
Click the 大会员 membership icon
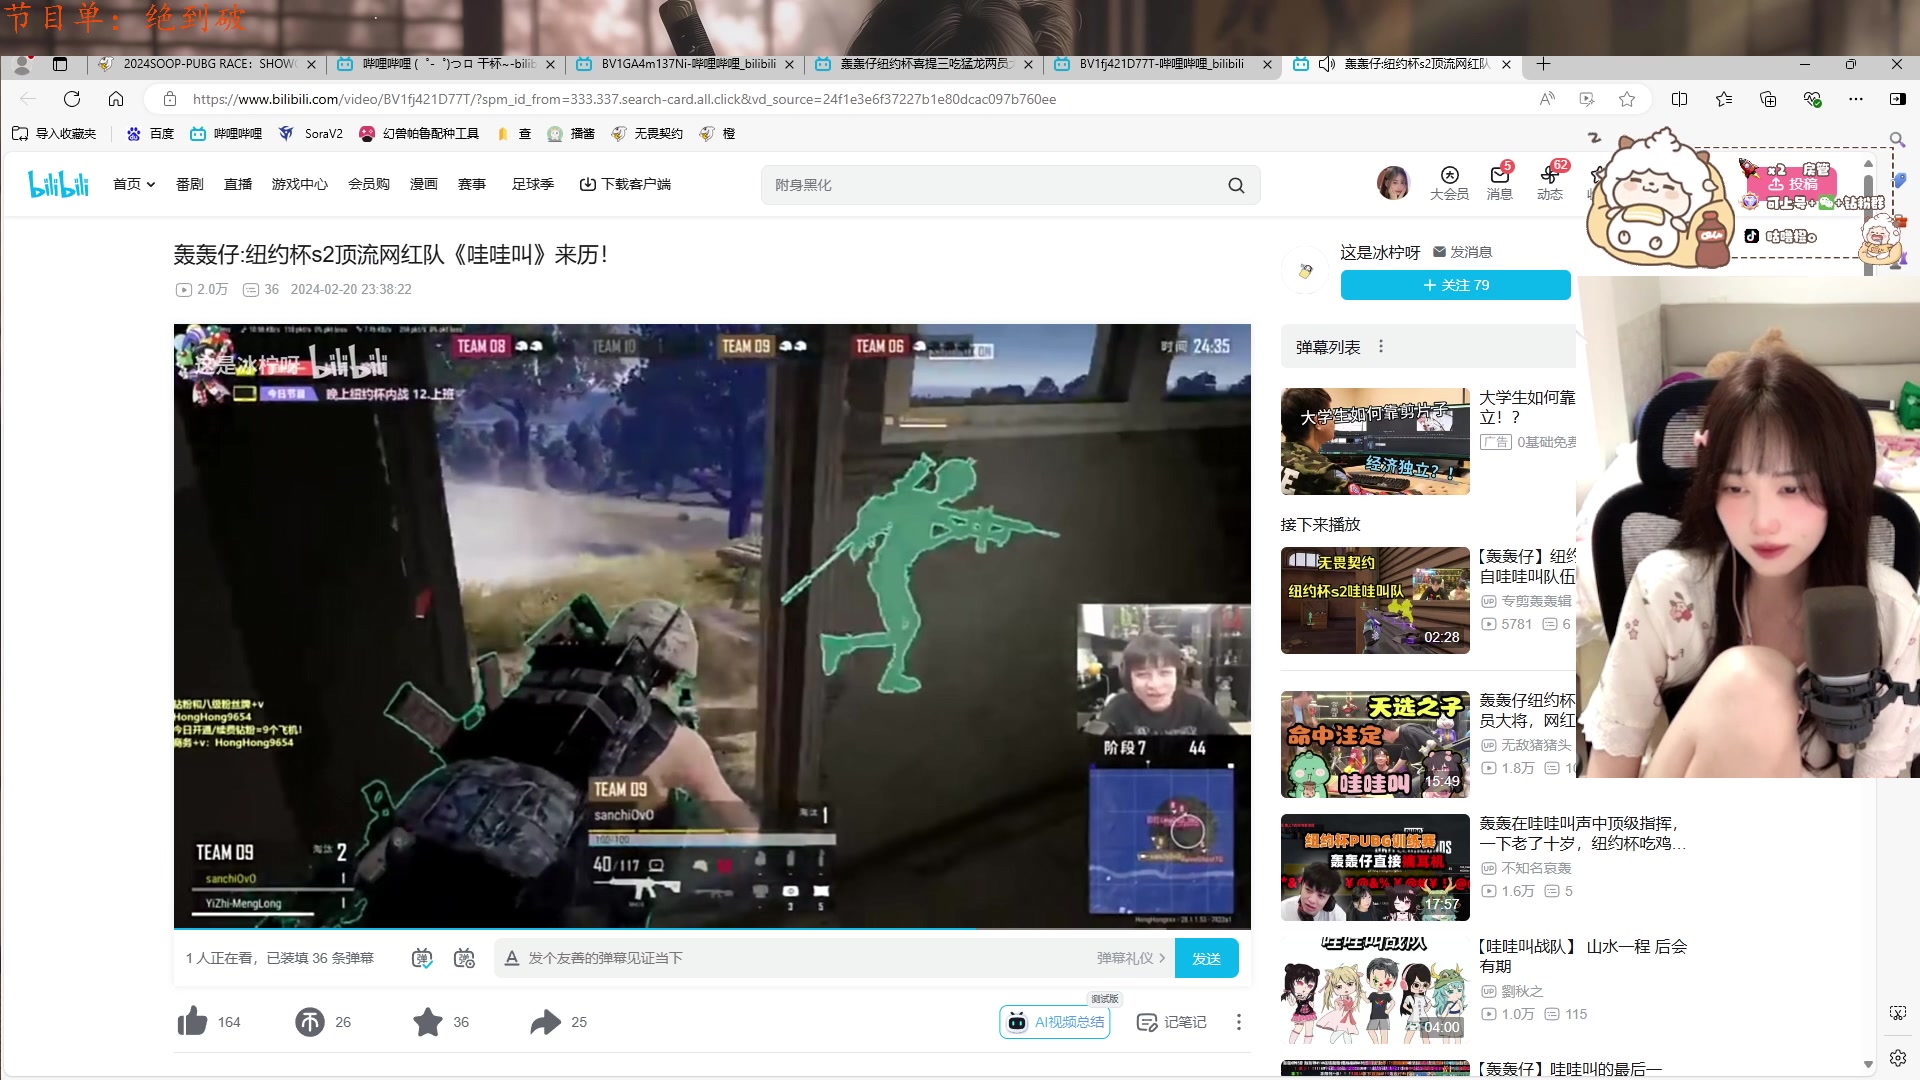(1449, 176)
